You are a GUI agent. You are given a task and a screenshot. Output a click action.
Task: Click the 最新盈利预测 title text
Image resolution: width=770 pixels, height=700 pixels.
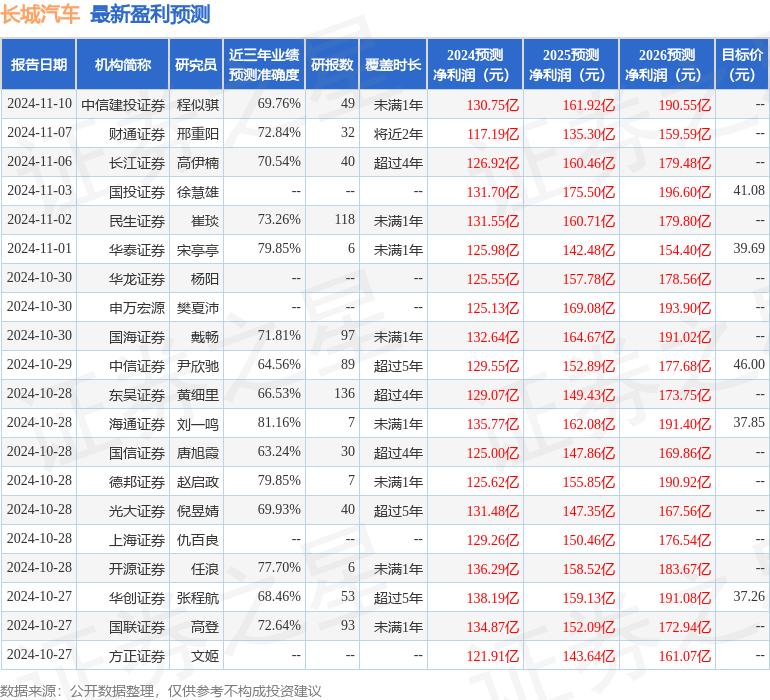(150, 14)
